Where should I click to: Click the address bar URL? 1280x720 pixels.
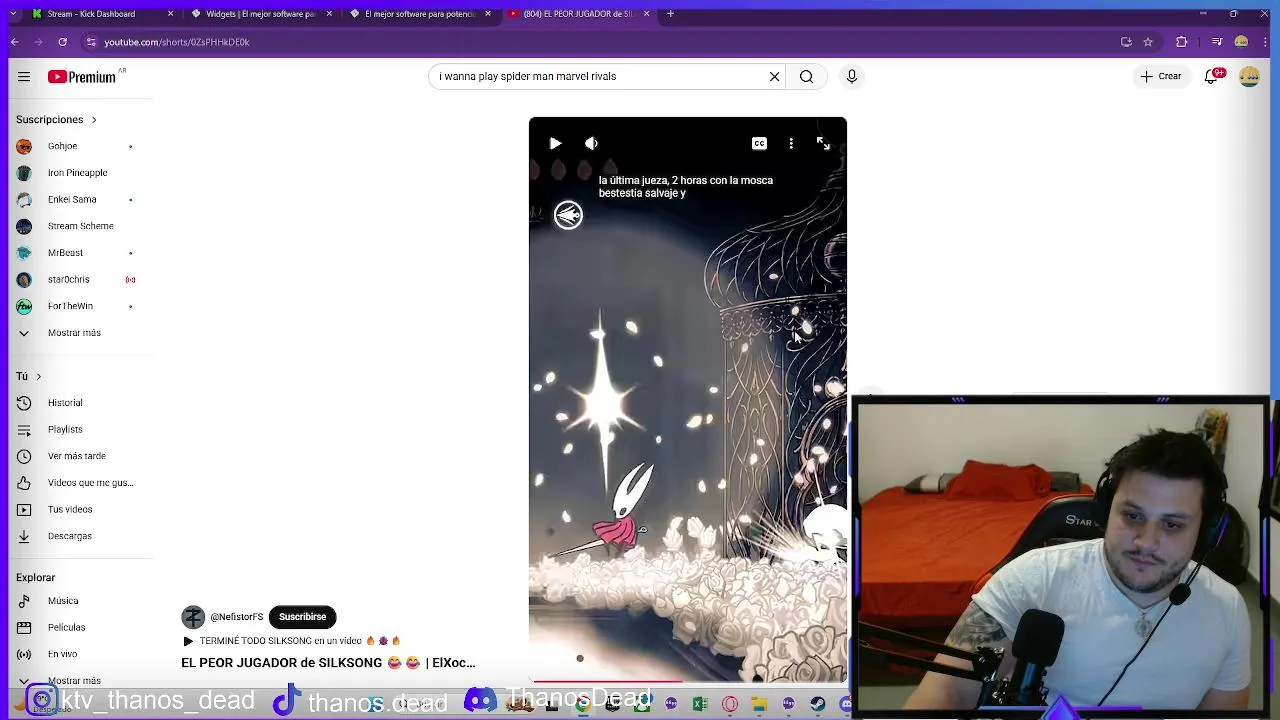coord(177,42)
